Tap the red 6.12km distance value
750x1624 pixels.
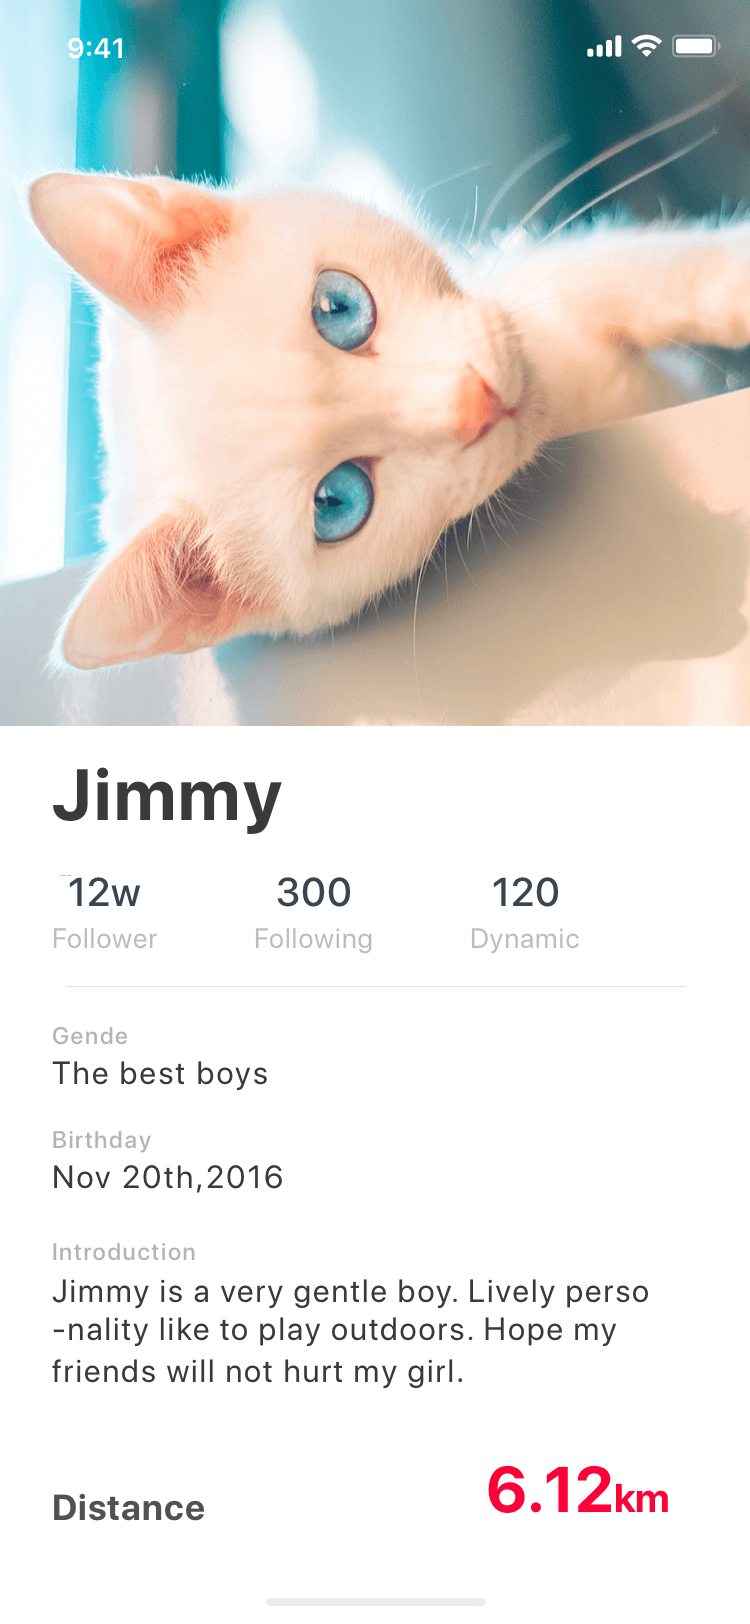point(578,1491)
